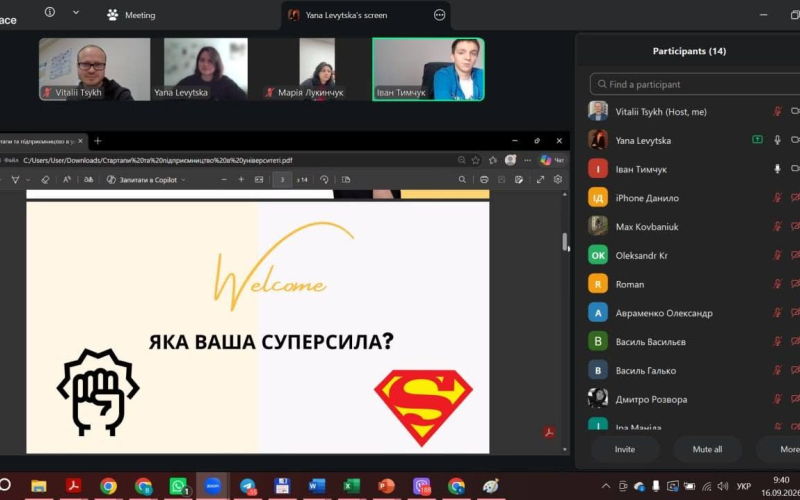Image resolution: width=800 pixels, height=500 pixels.
Task: Open WhatsApp in the taskbar
Action: coord(178,486)
